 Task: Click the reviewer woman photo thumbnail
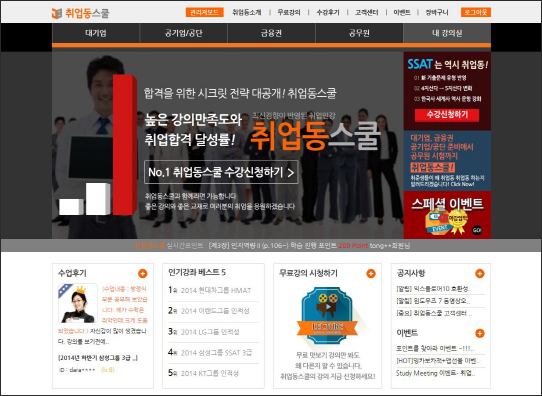tap(78, 303)
